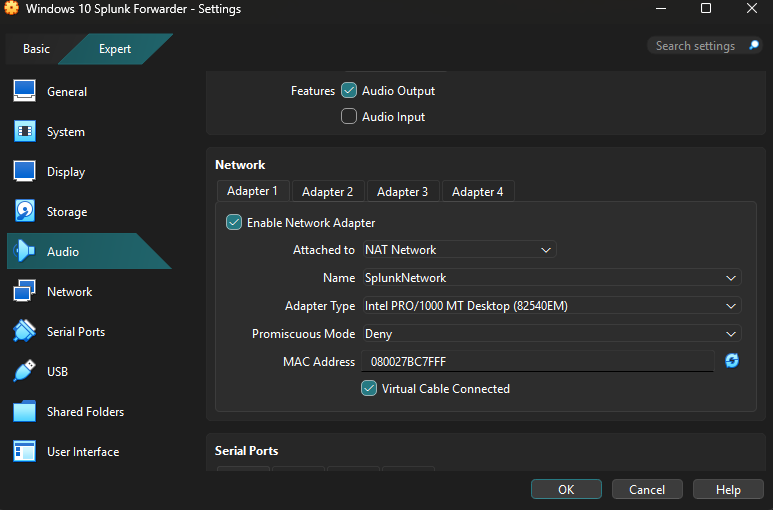Screen dimensions: 773x510
Task: Expand the Promiscuous Mode Deny dropdown
Action: (552, 334)
